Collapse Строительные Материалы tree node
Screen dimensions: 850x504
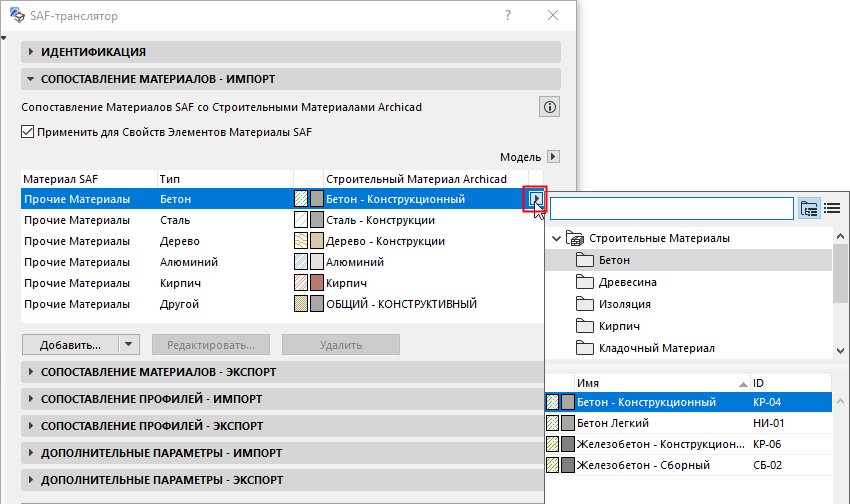(x=556, y=238)
